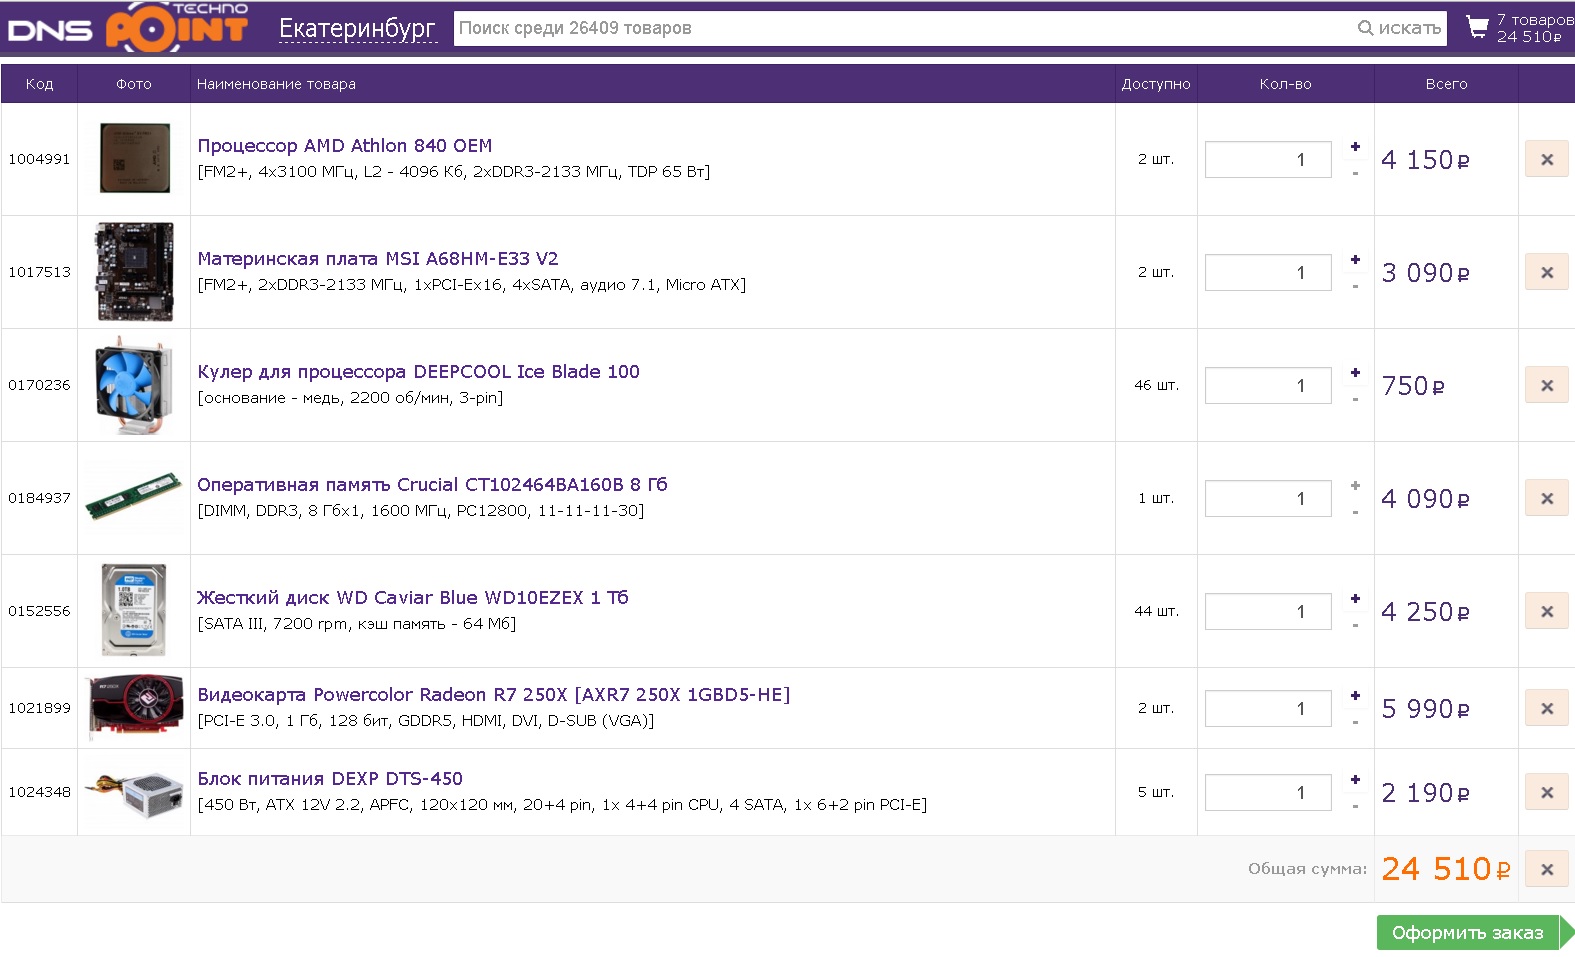This screenshot has width=1575, height=957.
Task: Click product code 1017513
Action: (x=39, y=272)
